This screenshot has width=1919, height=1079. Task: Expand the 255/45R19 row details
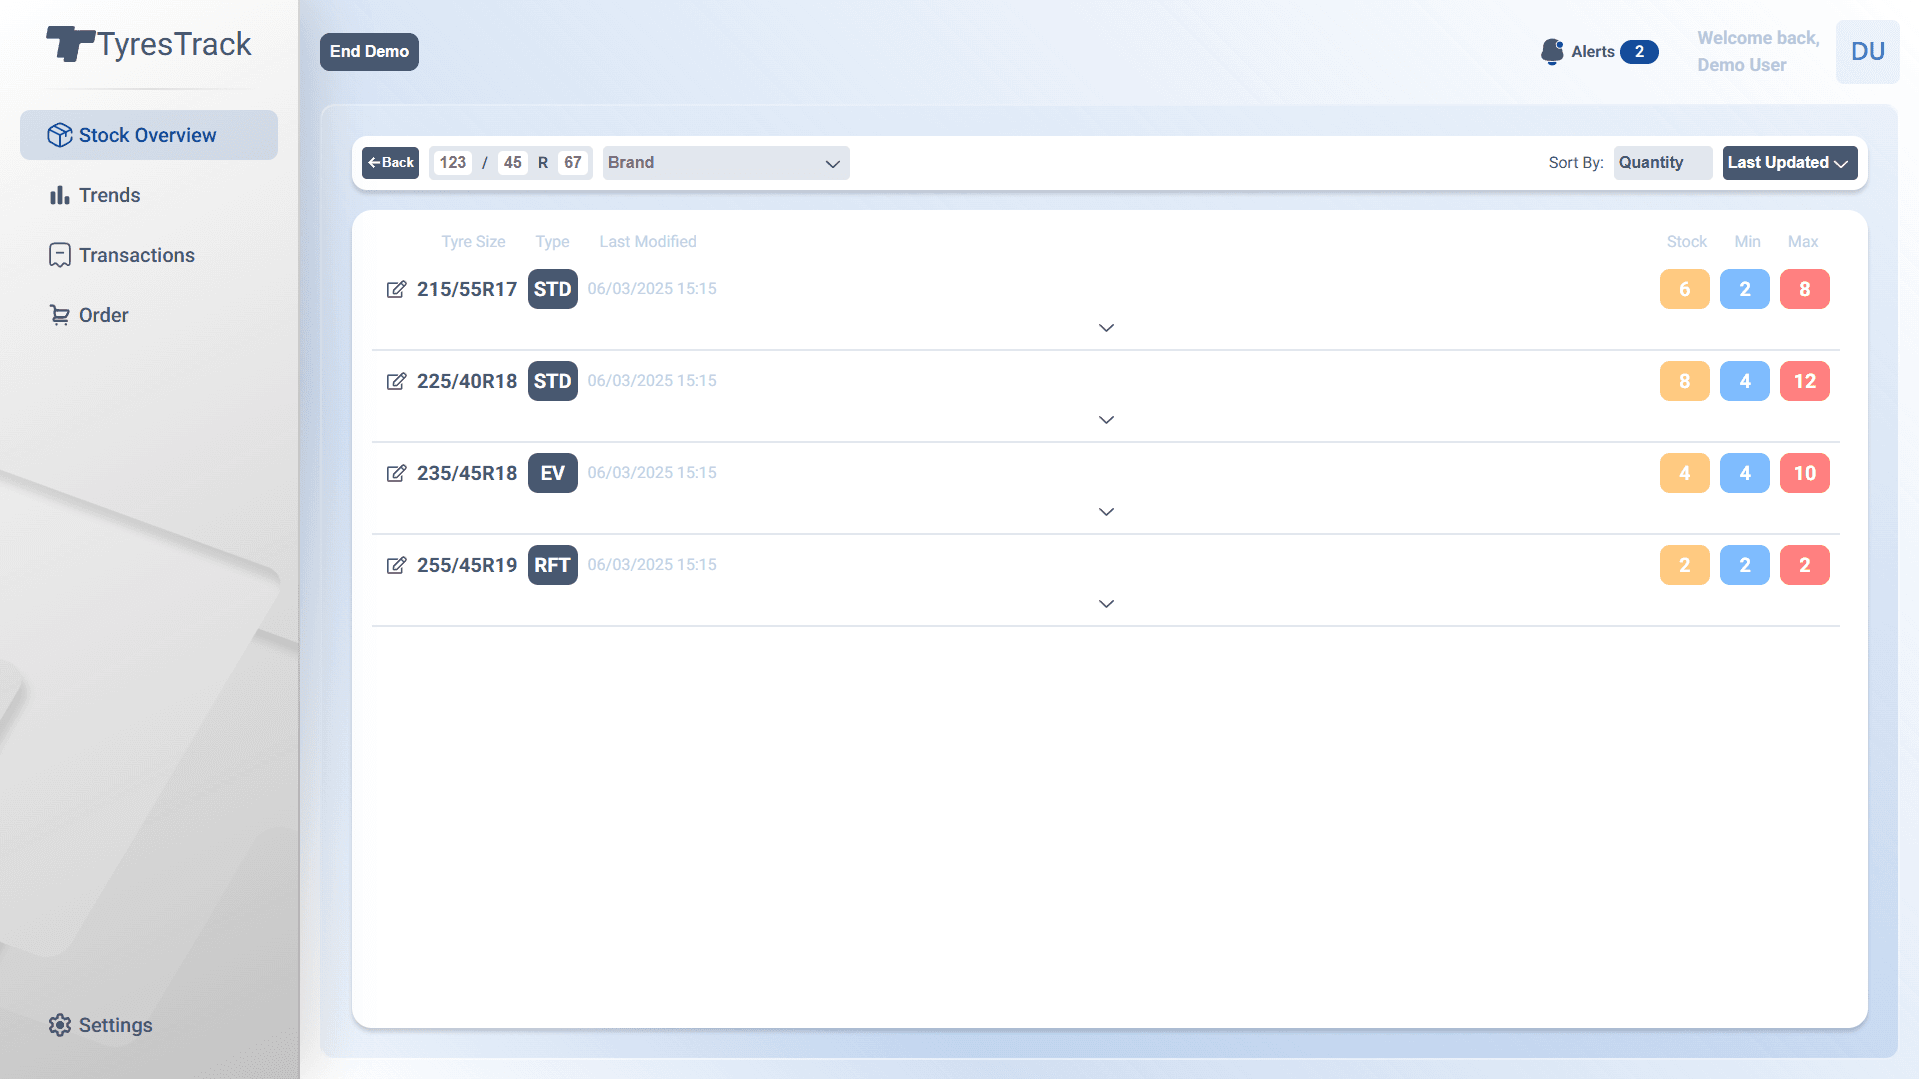tap(1106, 604)
